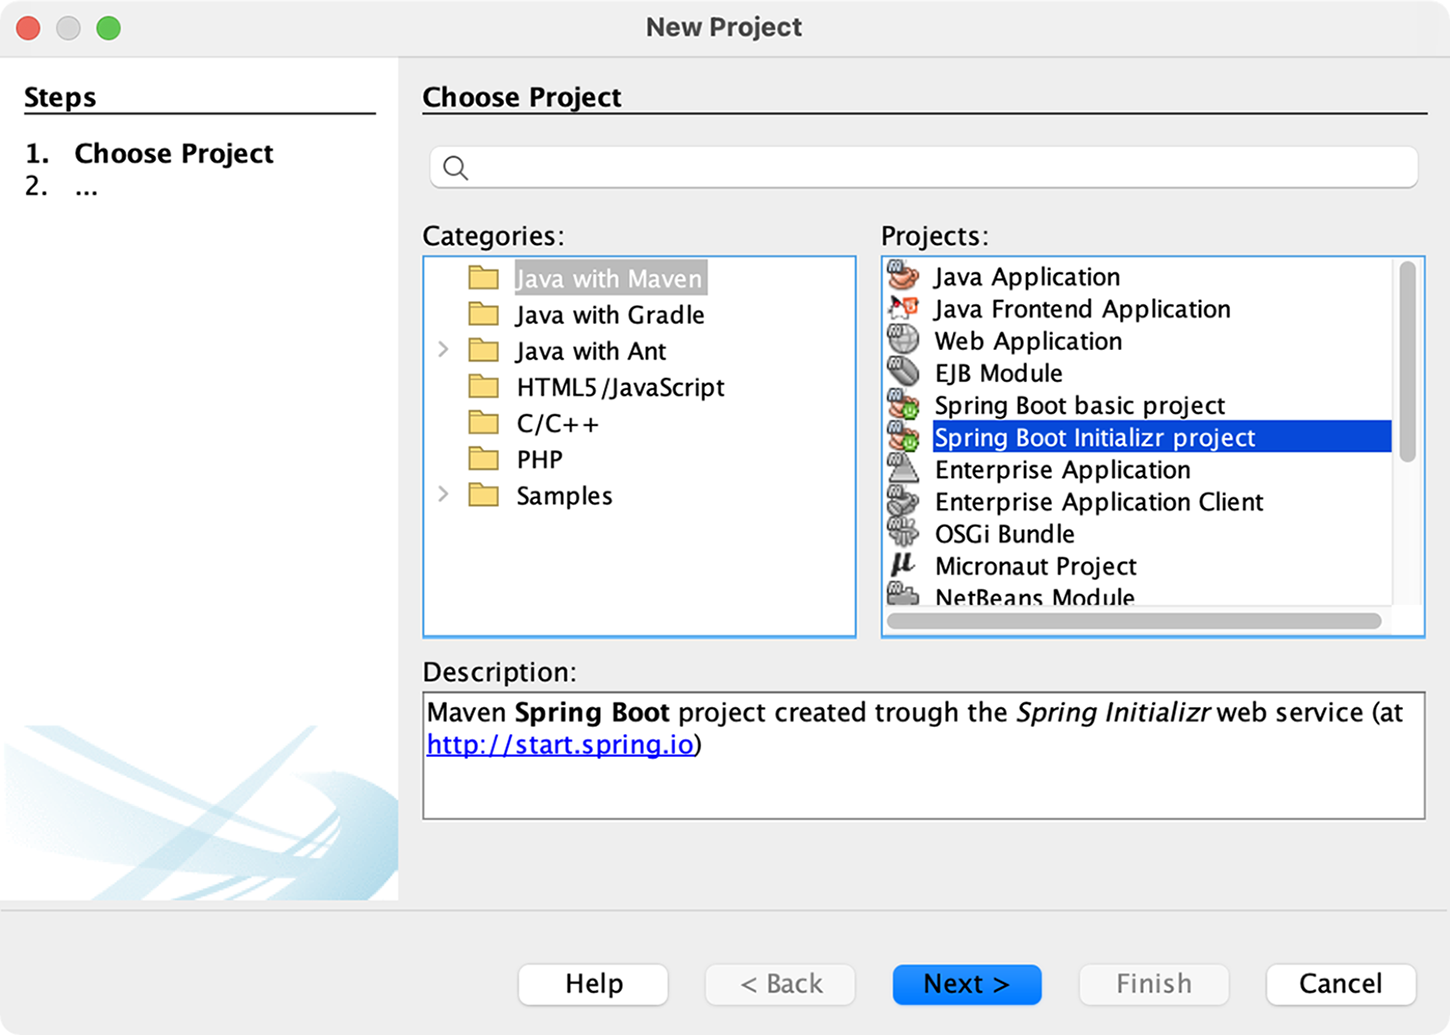Select the Samples category
The height and width of the screenshot is (1035, 1450).
coord(564,495)
